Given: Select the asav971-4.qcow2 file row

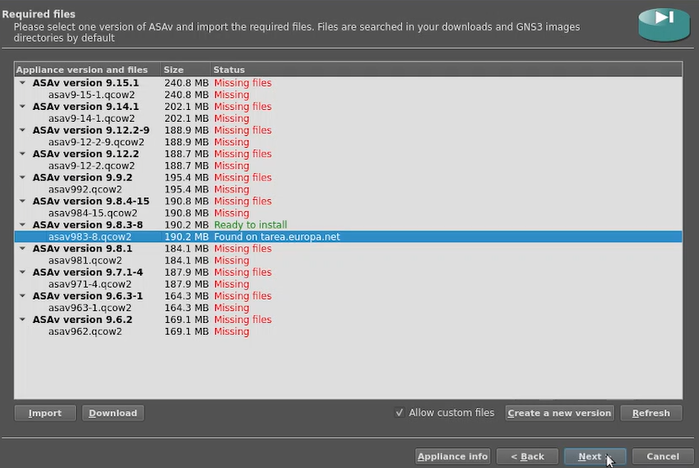Looking at the screenshot, I should [x=348, y=284].
